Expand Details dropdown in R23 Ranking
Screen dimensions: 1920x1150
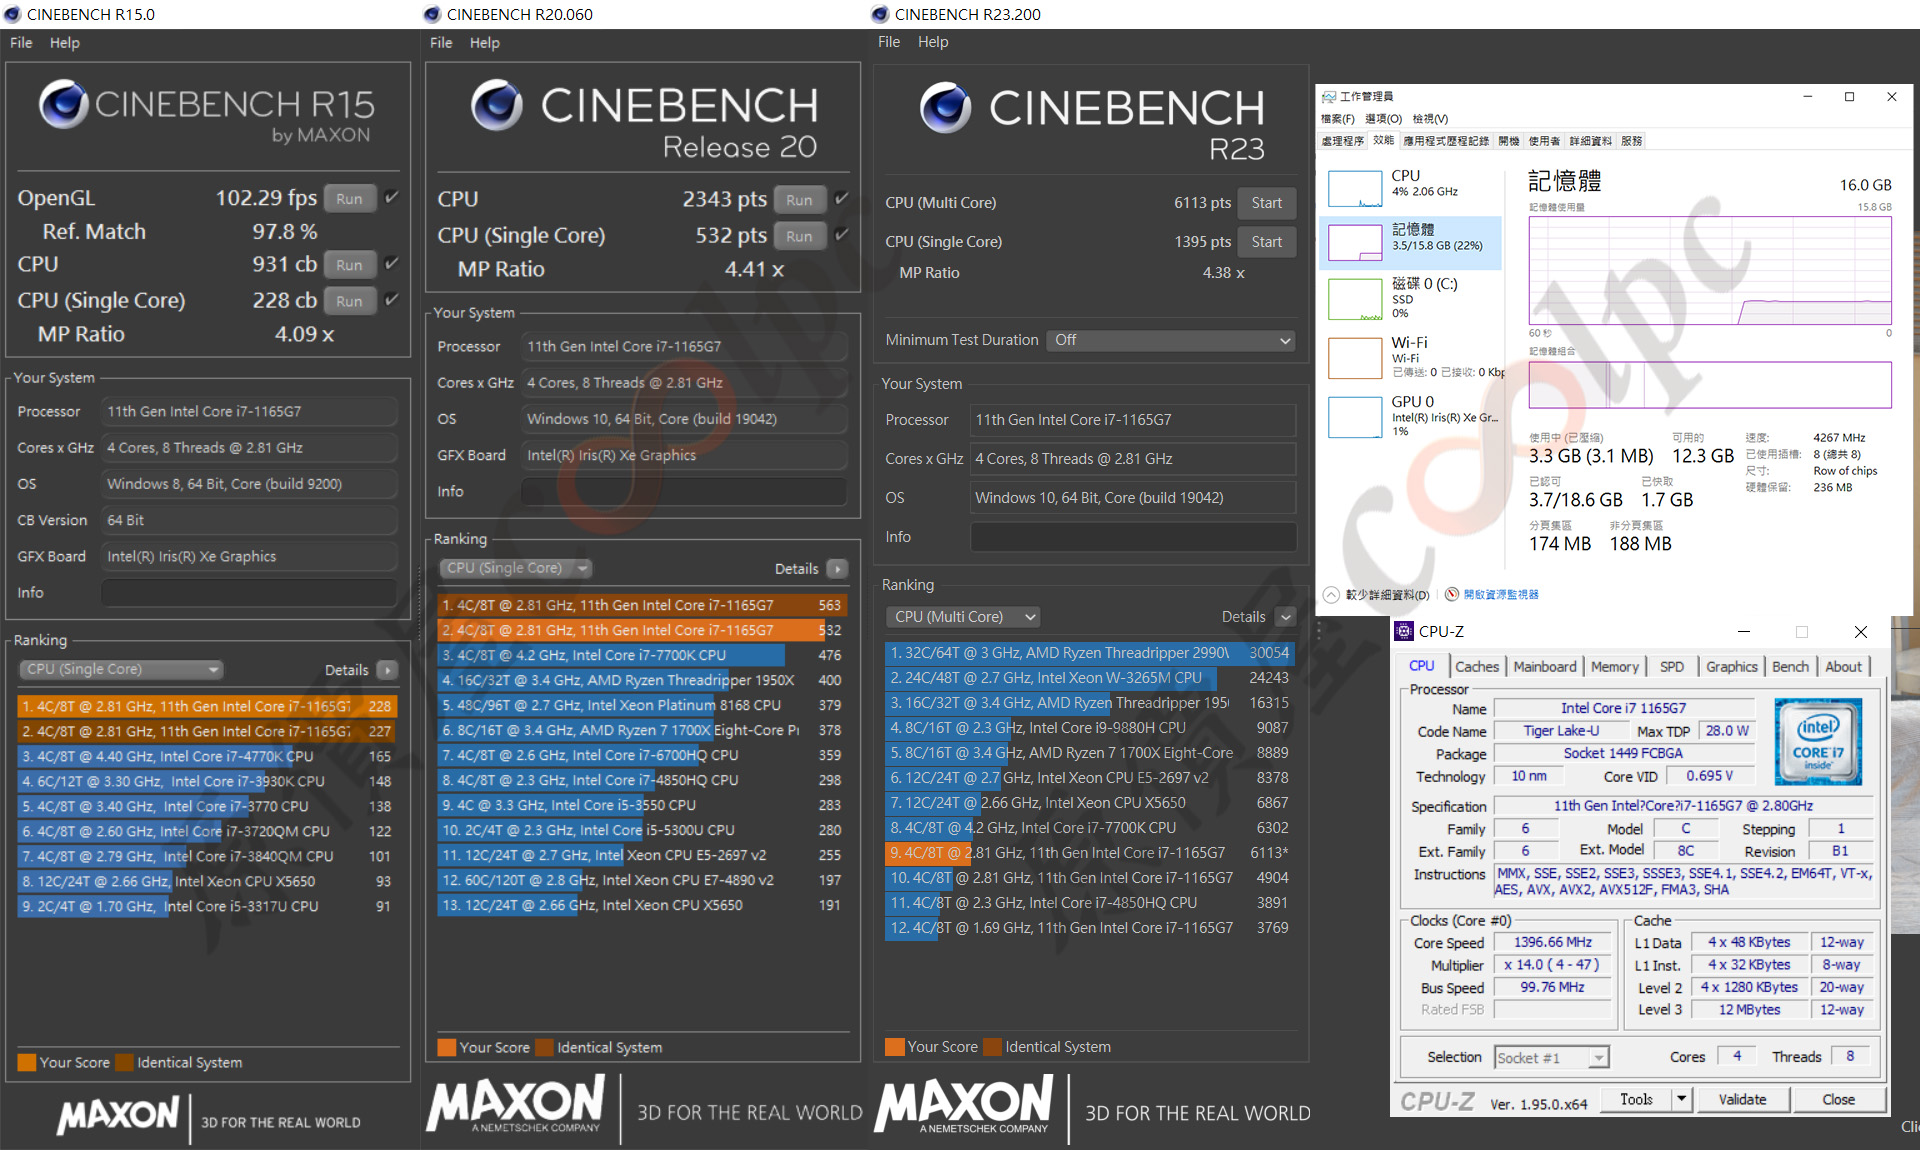click(x=1287, y=617)
